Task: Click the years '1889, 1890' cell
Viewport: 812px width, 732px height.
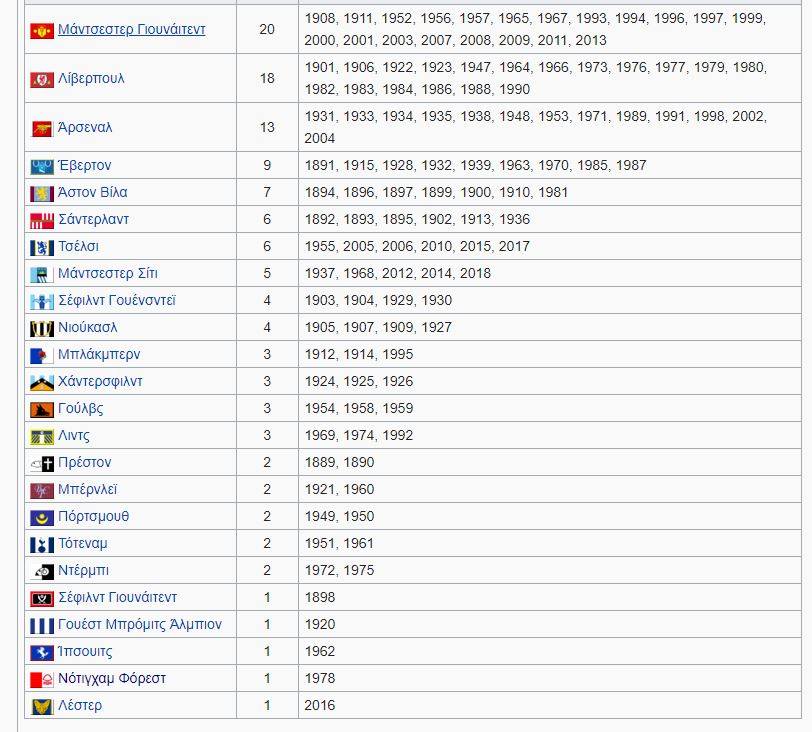Action: coord(550,462)
